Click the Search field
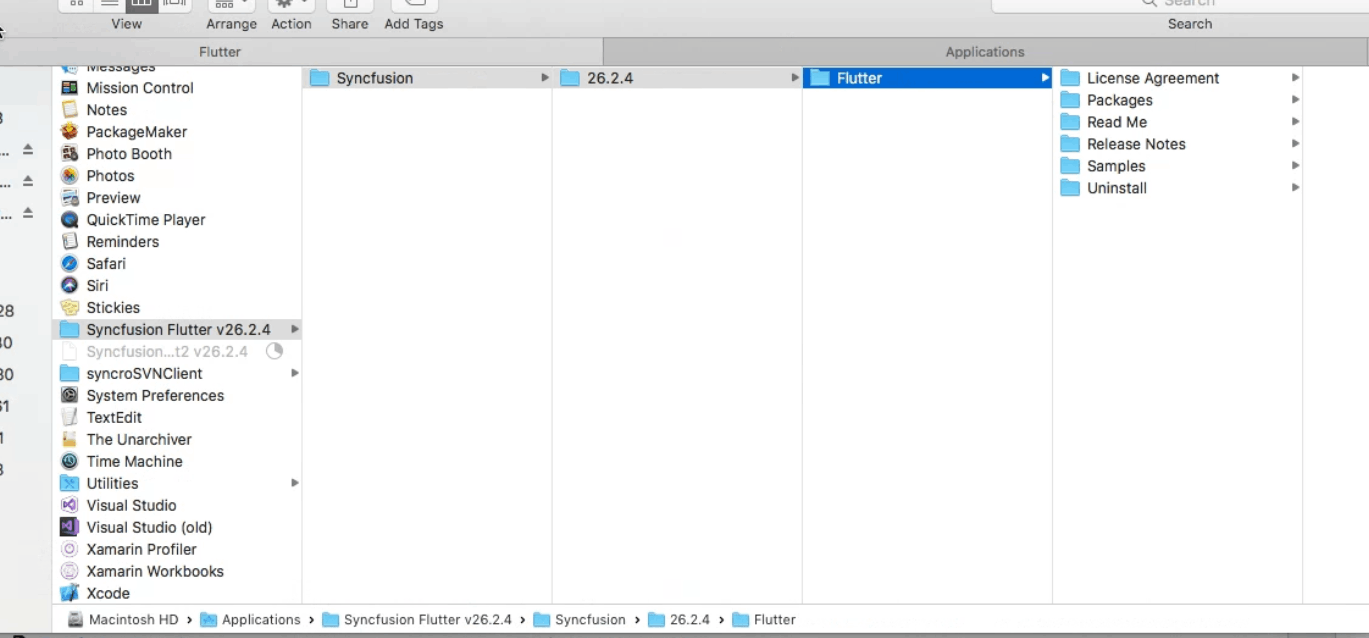Screen dimensions: 1369x638 [x=1180, y=5]
